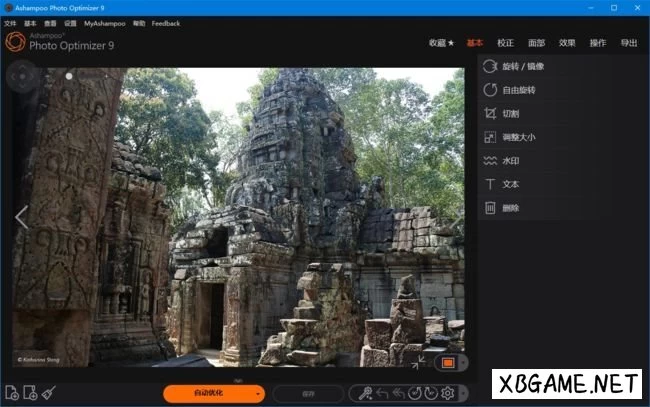Select the 文本 text tool

pos(490,184)
